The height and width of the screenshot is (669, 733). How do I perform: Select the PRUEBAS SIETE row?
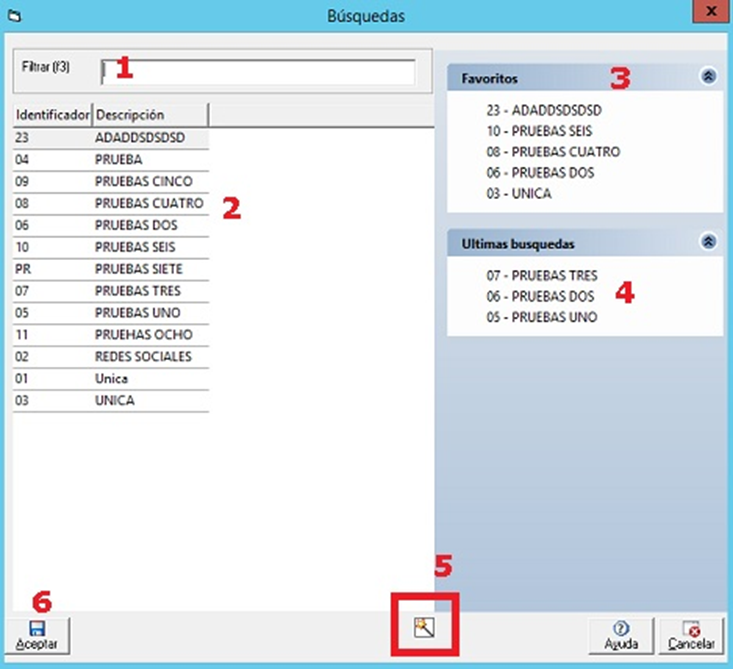tap(110, 269)
